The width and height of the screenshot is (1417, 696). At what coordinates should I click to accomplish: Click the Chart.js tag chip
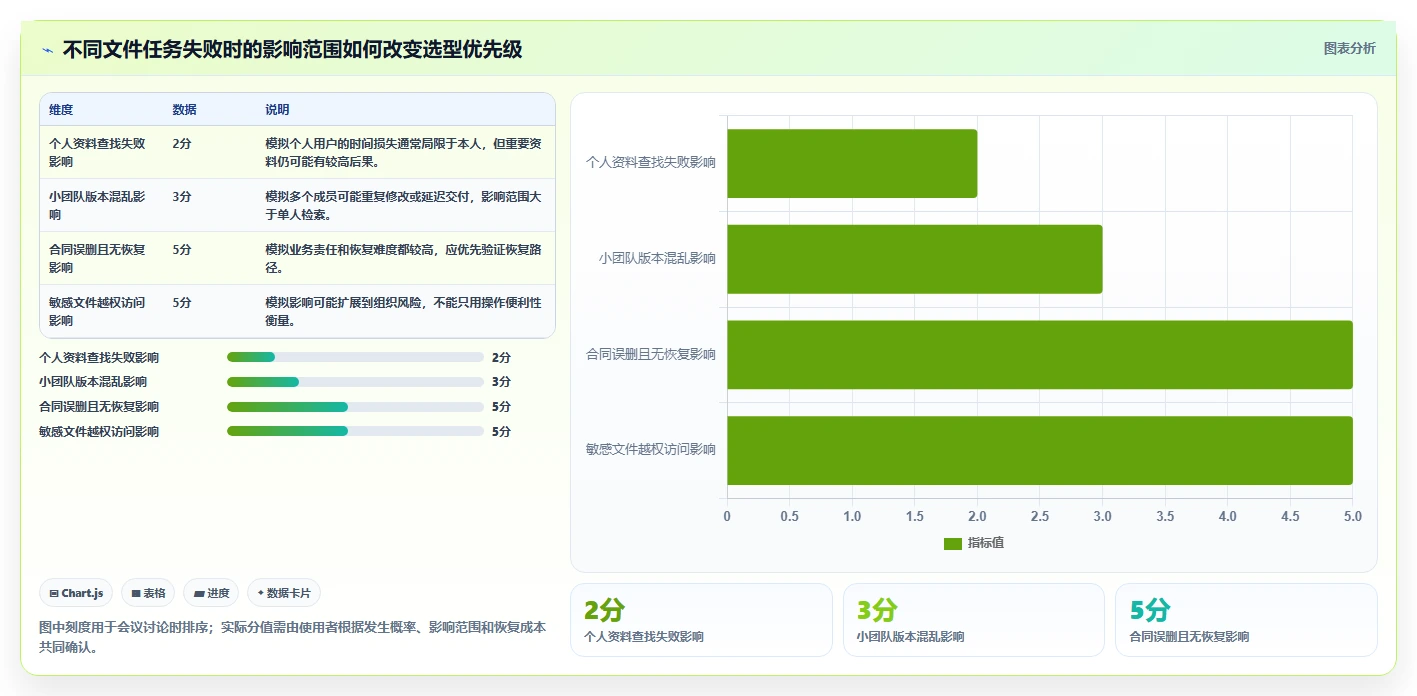point(77,593)
